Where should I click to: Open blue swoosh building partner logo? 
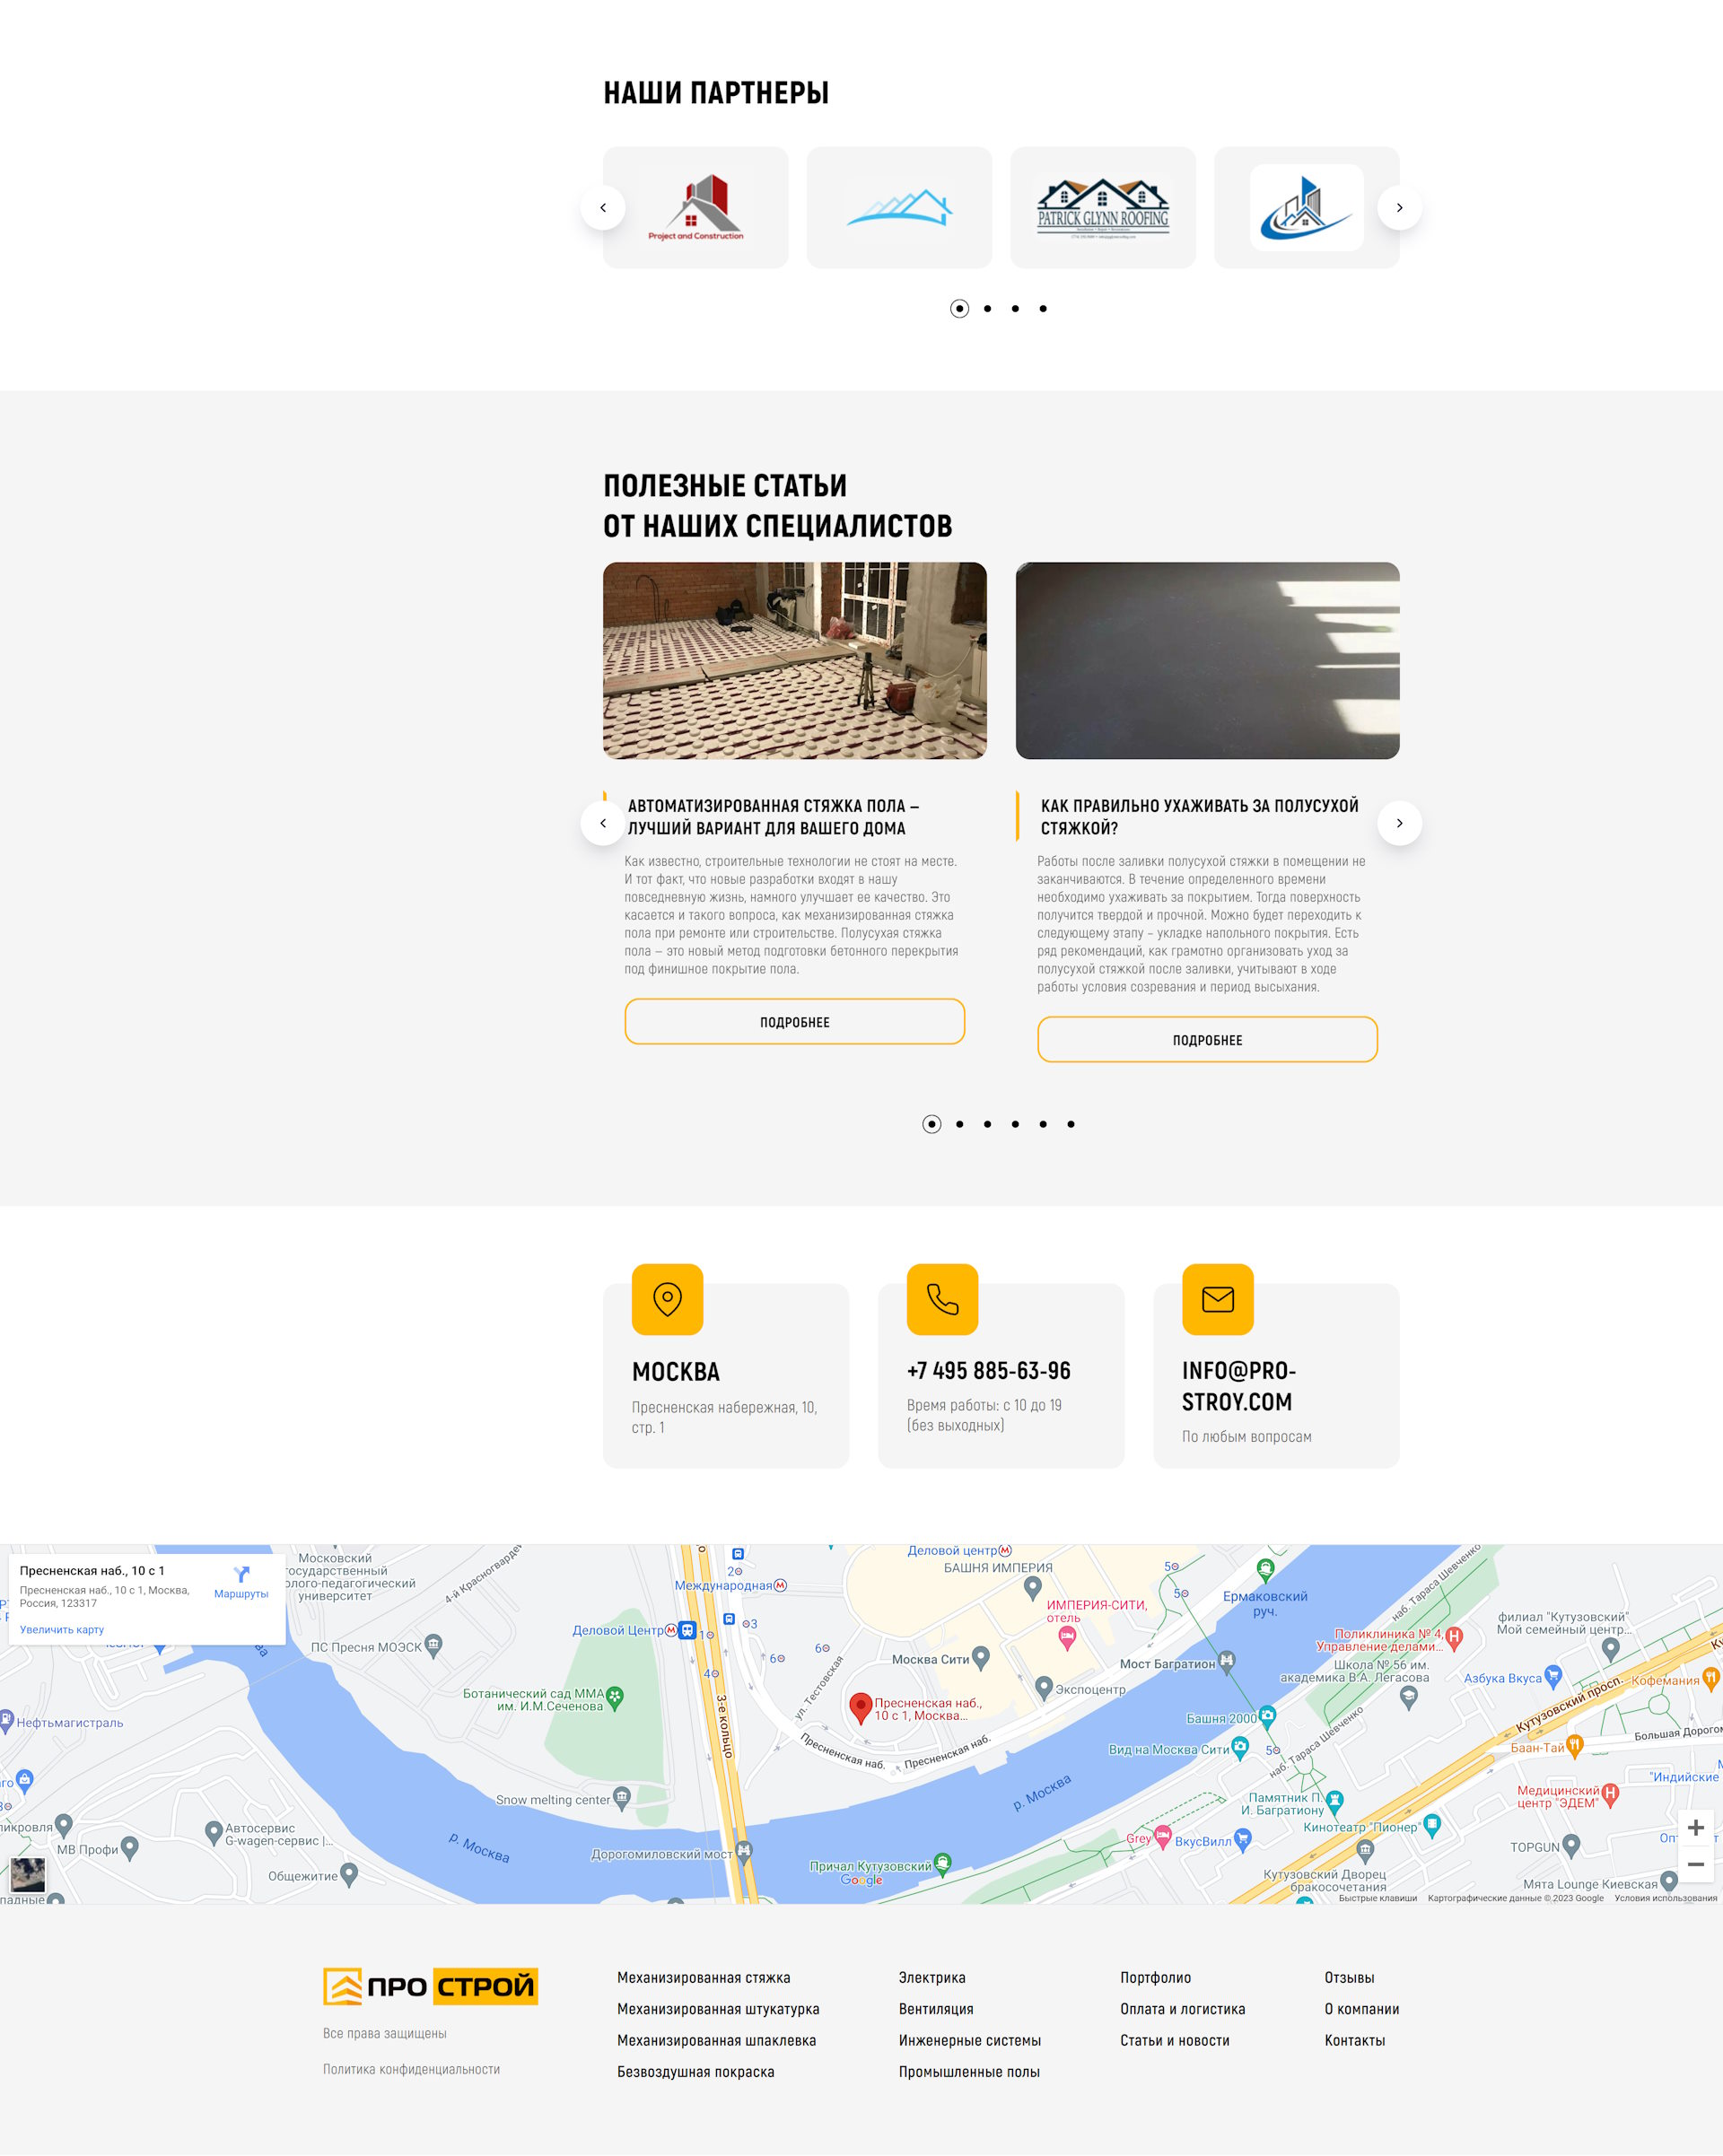1307,208
